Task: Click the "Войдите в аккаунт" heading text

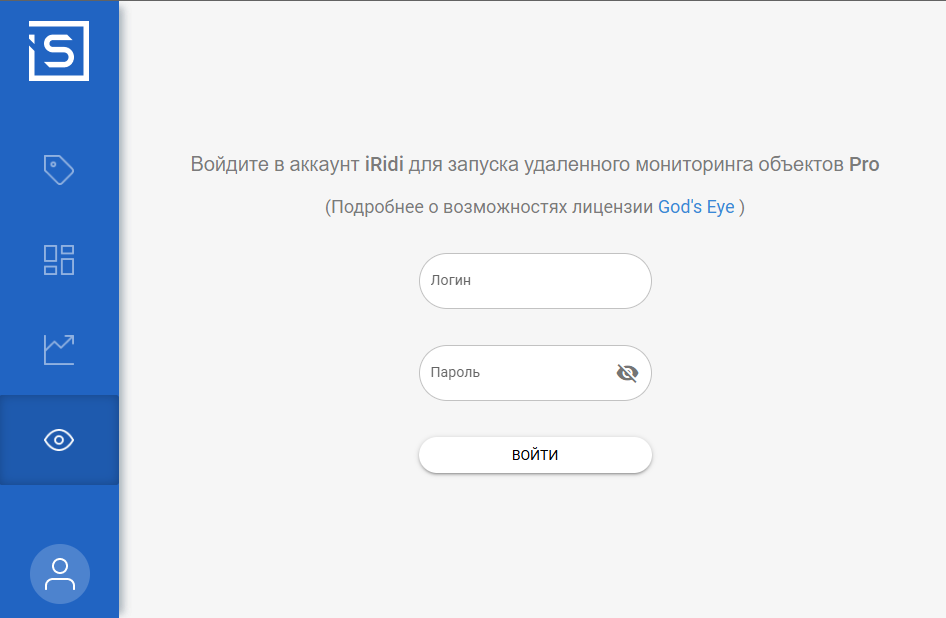Action: (275, 165)
